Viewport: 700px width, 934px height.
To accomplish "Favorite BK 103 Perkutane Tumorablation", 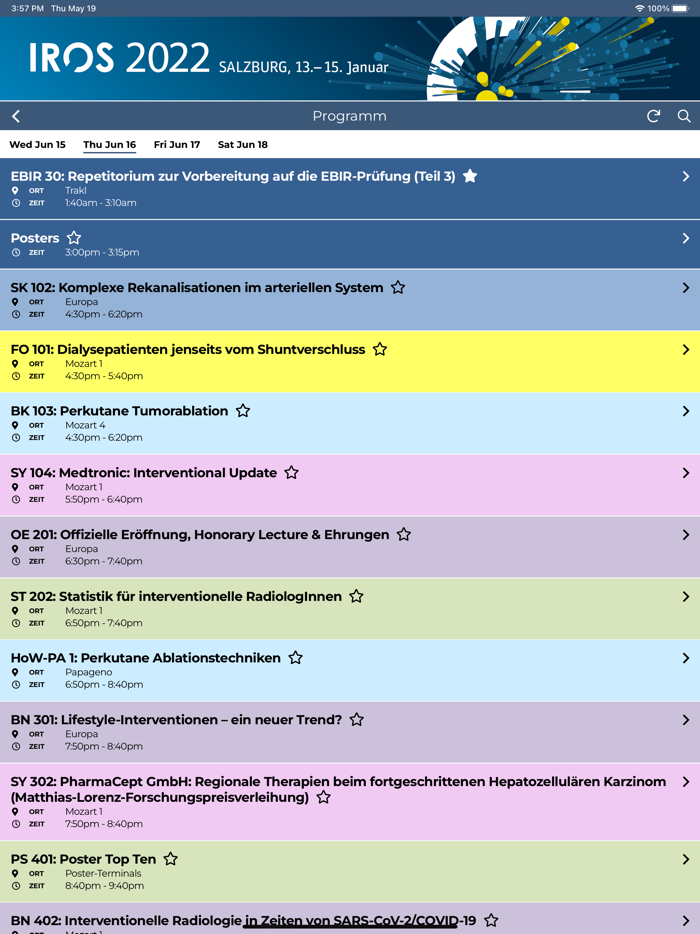I will (x=242, y=410).
